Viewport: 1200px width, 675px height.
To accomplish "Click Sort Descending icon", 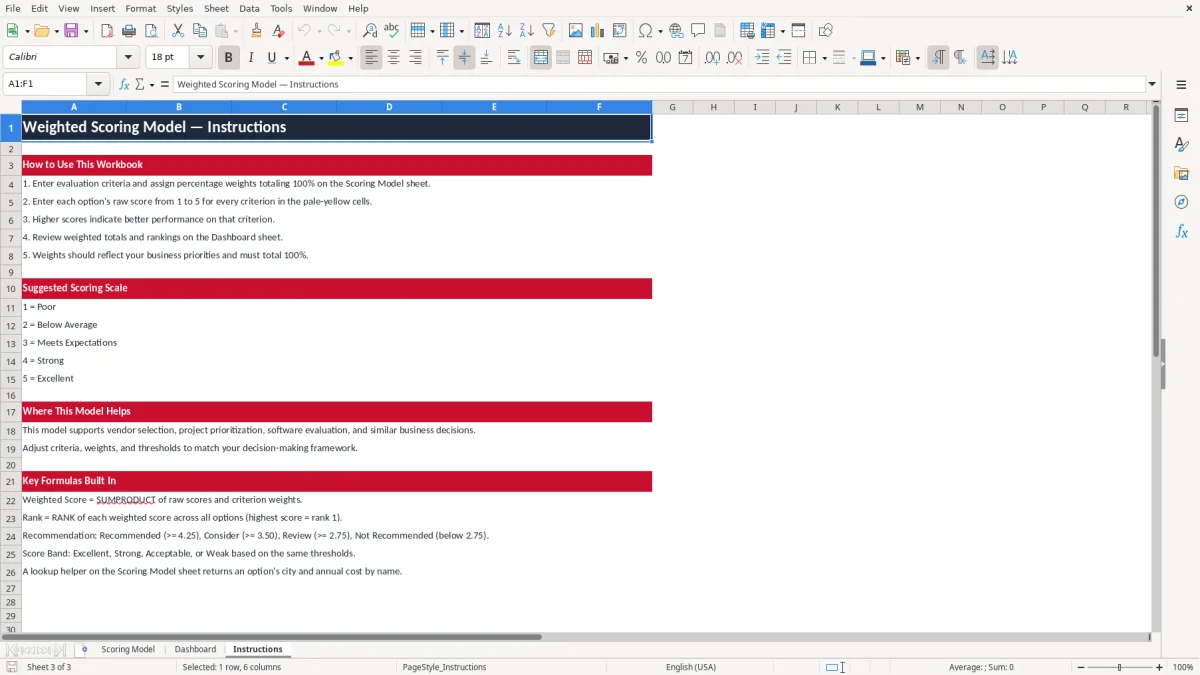I will coord(527,31).
